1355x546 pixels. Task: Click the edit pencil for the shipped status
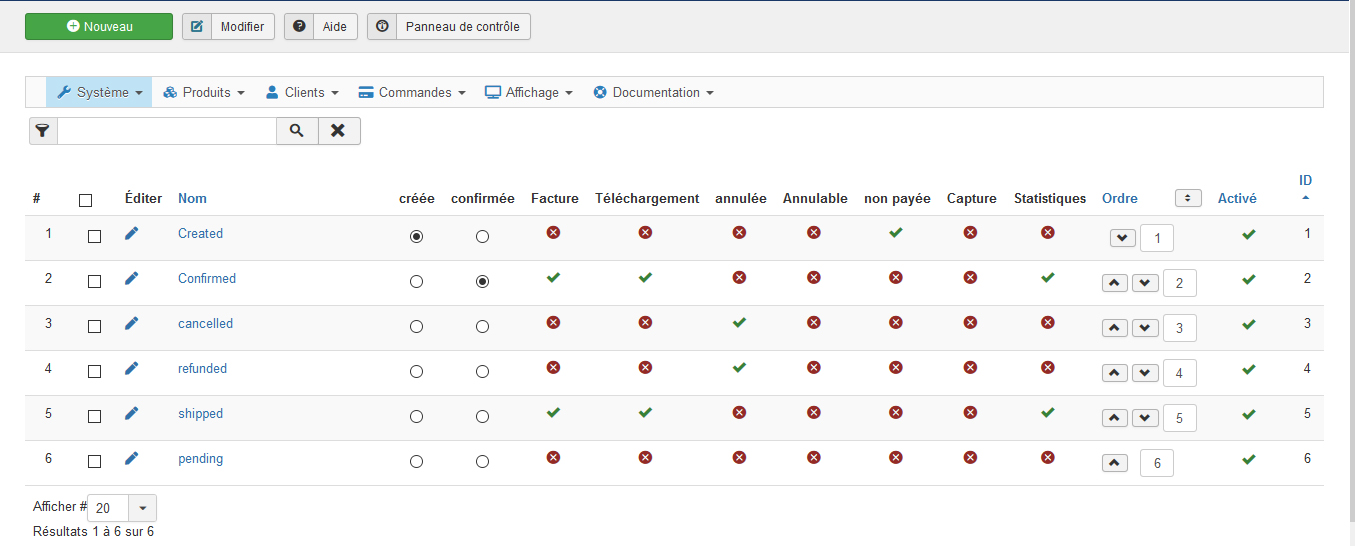pos(131,413)
